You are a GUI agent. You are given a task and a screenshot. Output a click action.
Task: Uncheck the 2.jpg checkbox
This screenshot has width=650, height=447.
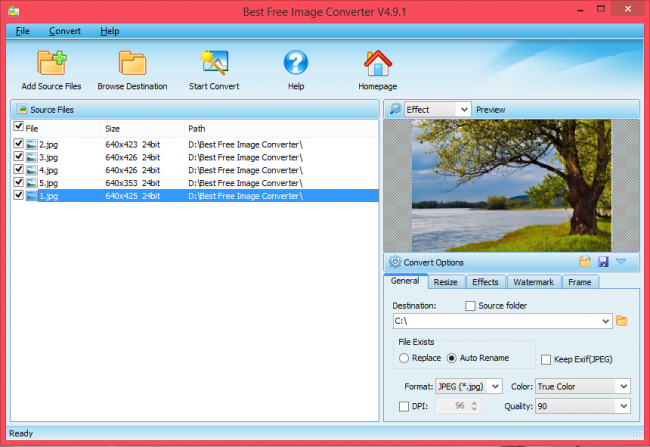pyautogui.click(x=18, y=143)
